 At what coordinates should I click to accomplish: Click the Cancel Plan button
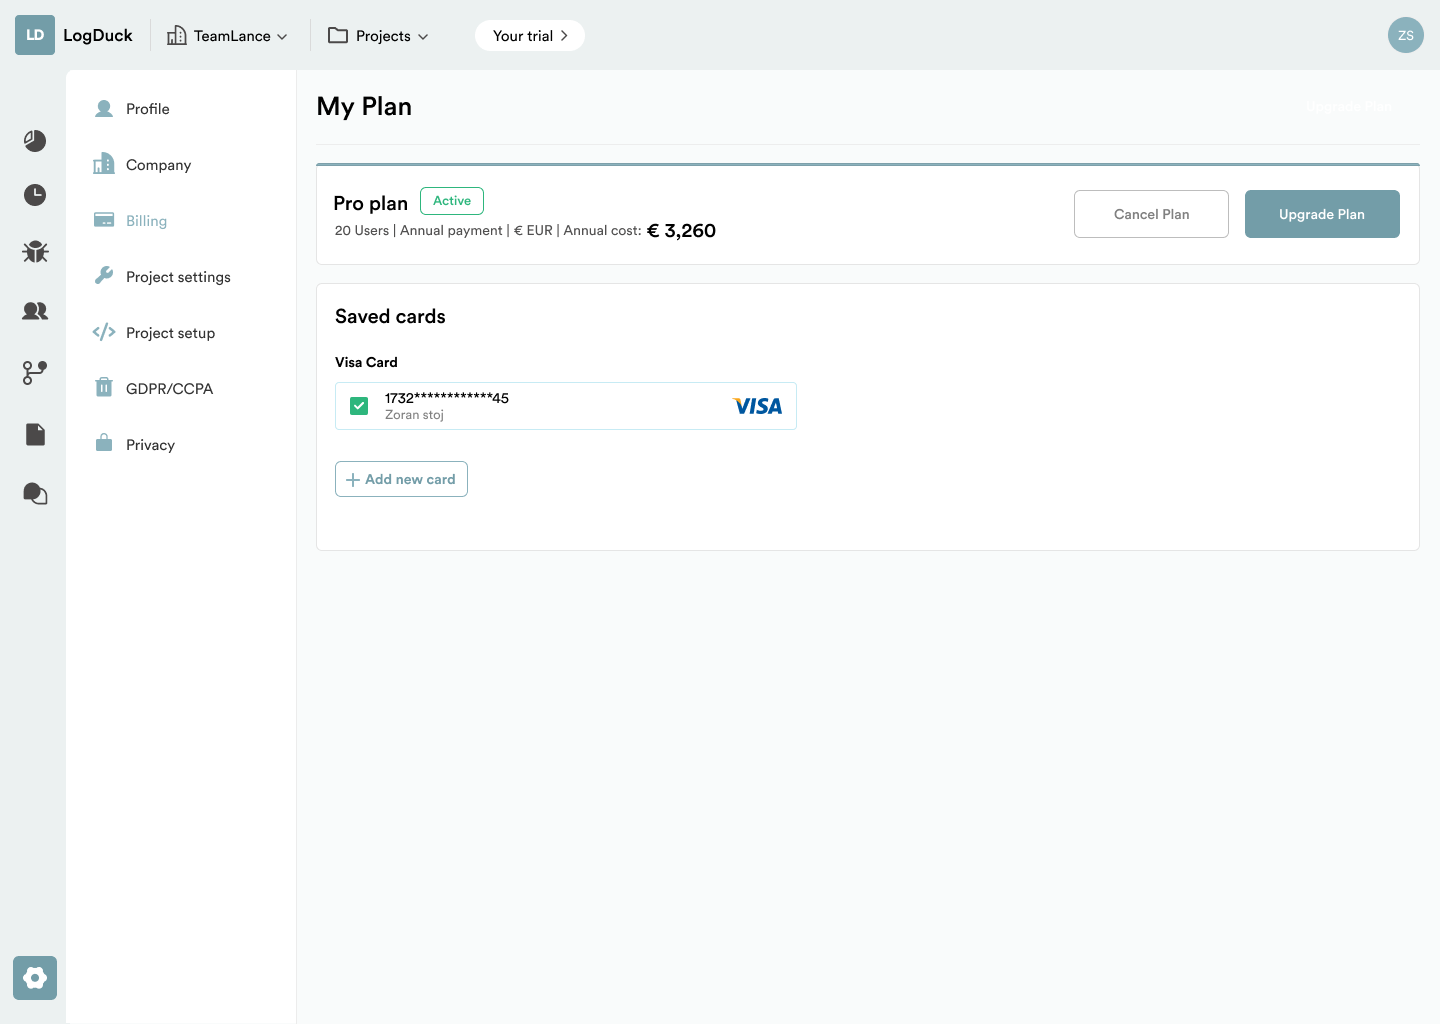tap(1151, 214)
